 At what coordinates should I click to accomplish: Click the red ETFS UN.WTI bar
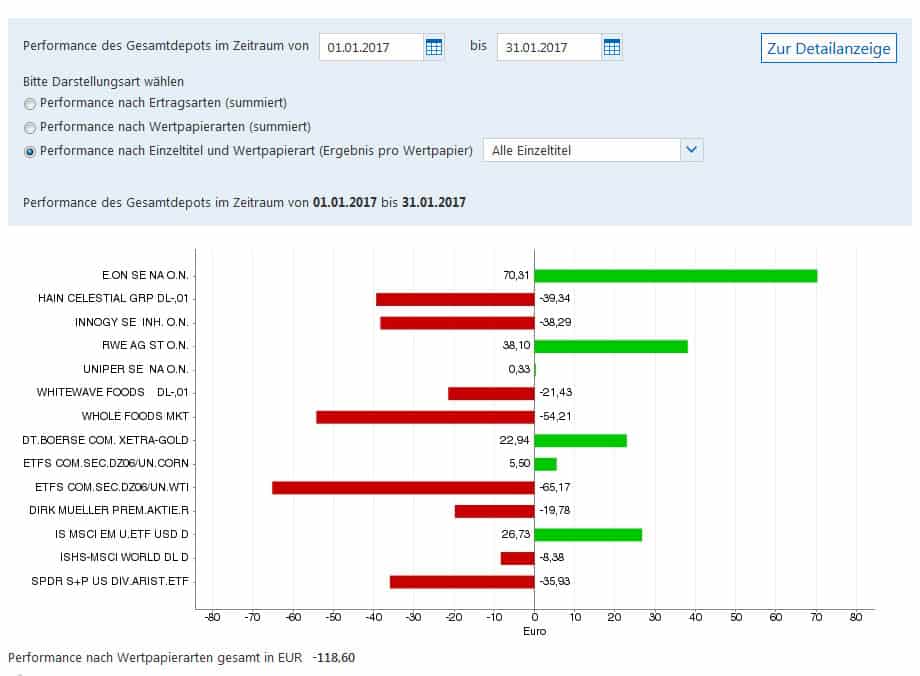404,488
